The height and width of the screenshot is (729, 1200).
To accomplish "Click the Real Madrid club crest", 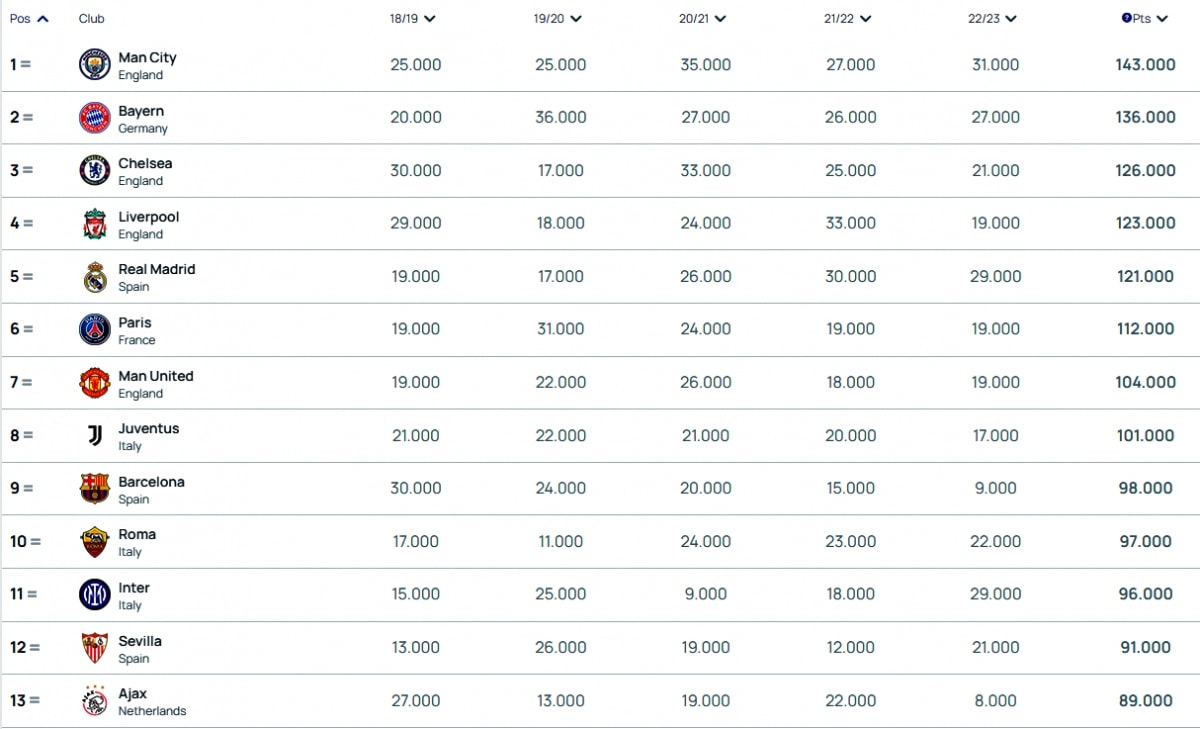I will point(95,277).
